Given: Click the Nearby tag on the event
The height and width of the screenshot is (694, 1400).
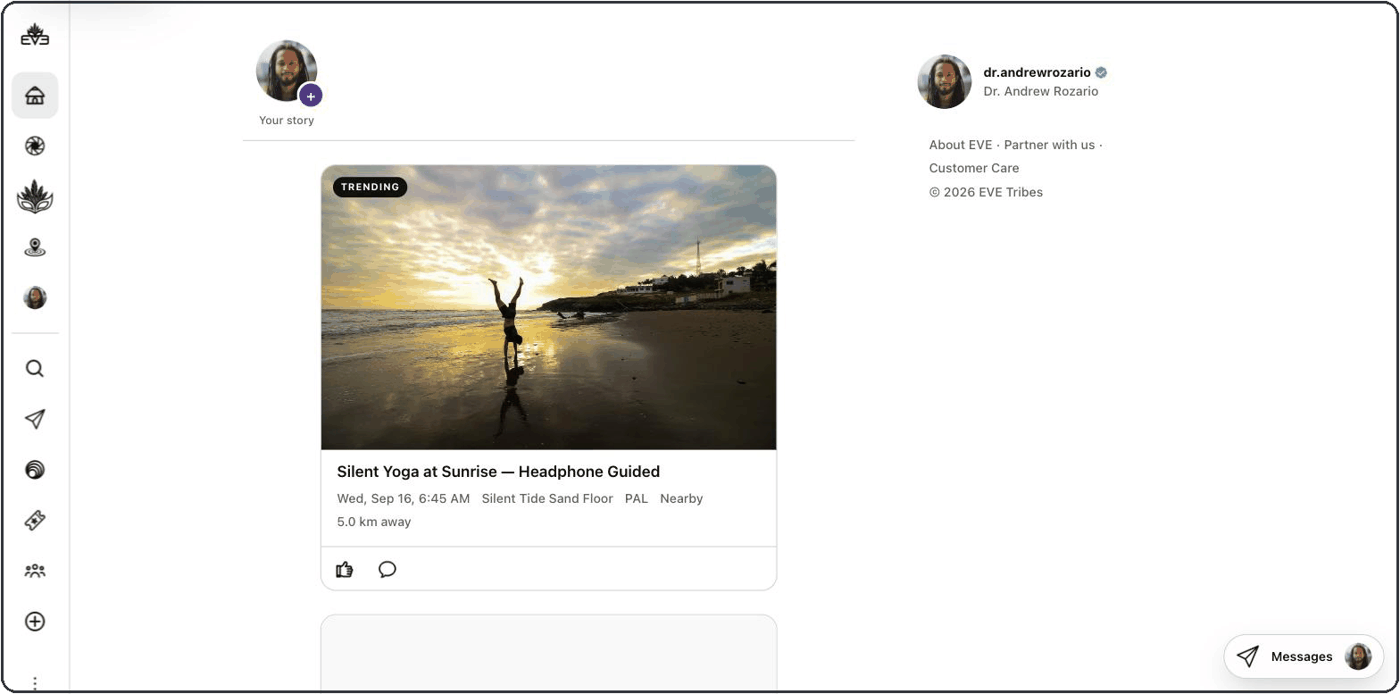Looking at the screenshot, I should click(x=681, y=499).
